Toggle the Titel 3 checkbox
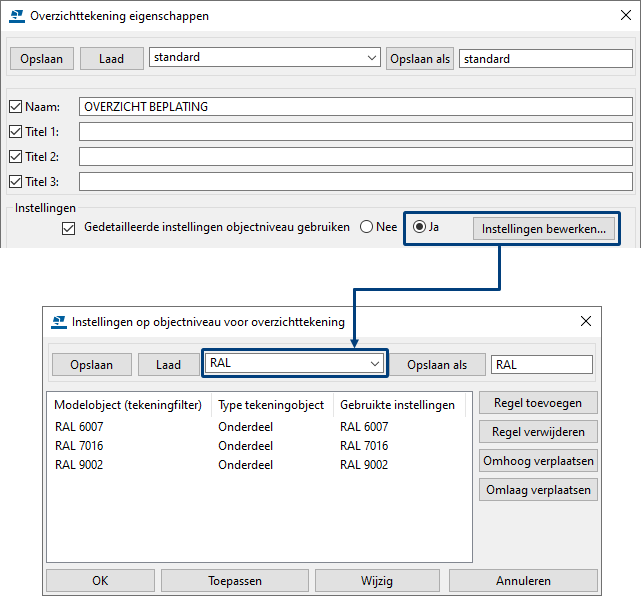The width and height of the screenshot is (641, 596). click(x=15, y=181)
